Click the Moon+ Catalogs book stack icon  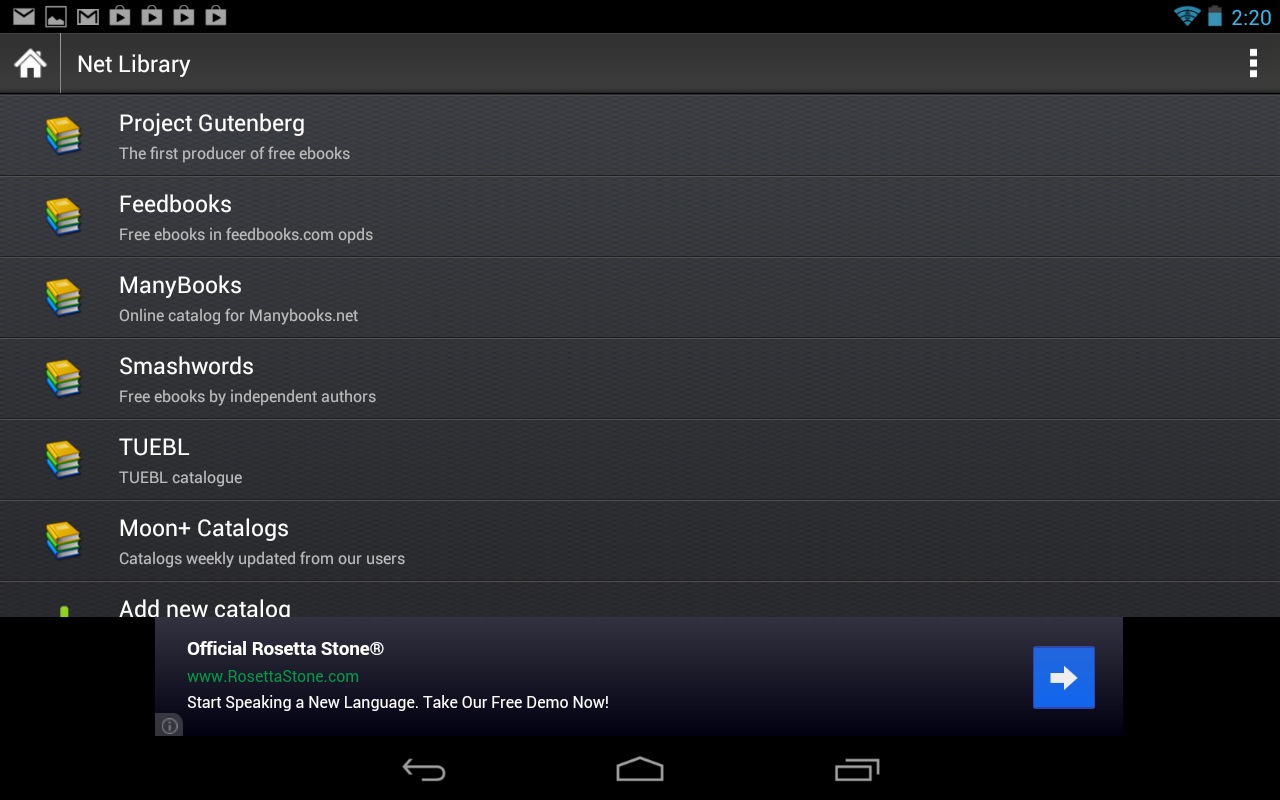point(63,541)
